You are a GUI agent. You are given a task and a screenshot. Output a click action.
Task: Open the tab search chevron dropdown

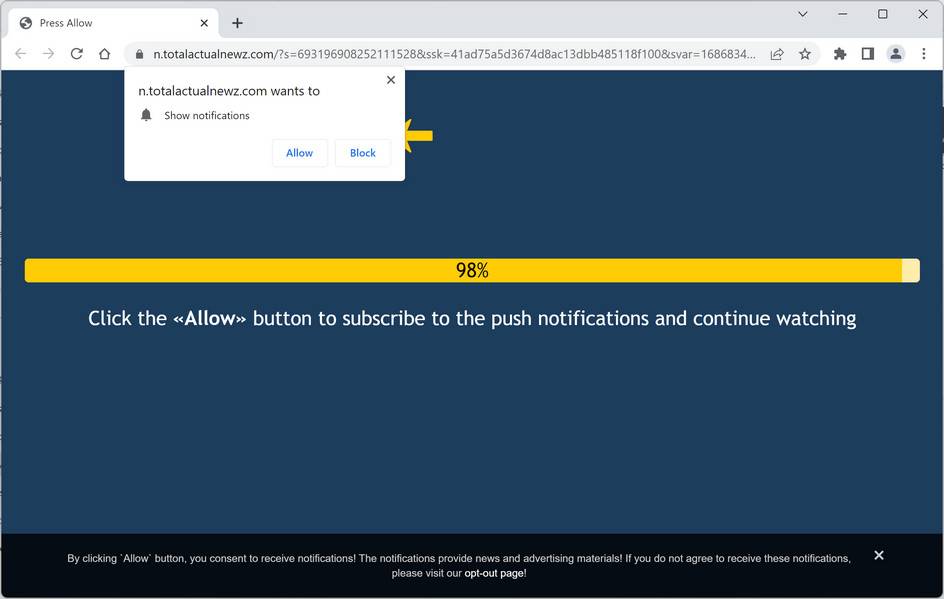[x=803, y=15]
